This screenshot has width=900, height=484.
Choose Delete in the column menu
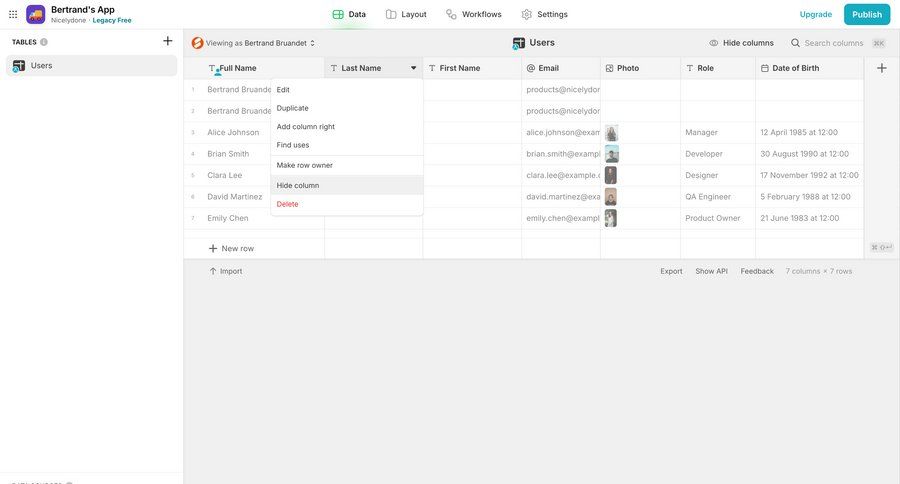tap(347, 204)
